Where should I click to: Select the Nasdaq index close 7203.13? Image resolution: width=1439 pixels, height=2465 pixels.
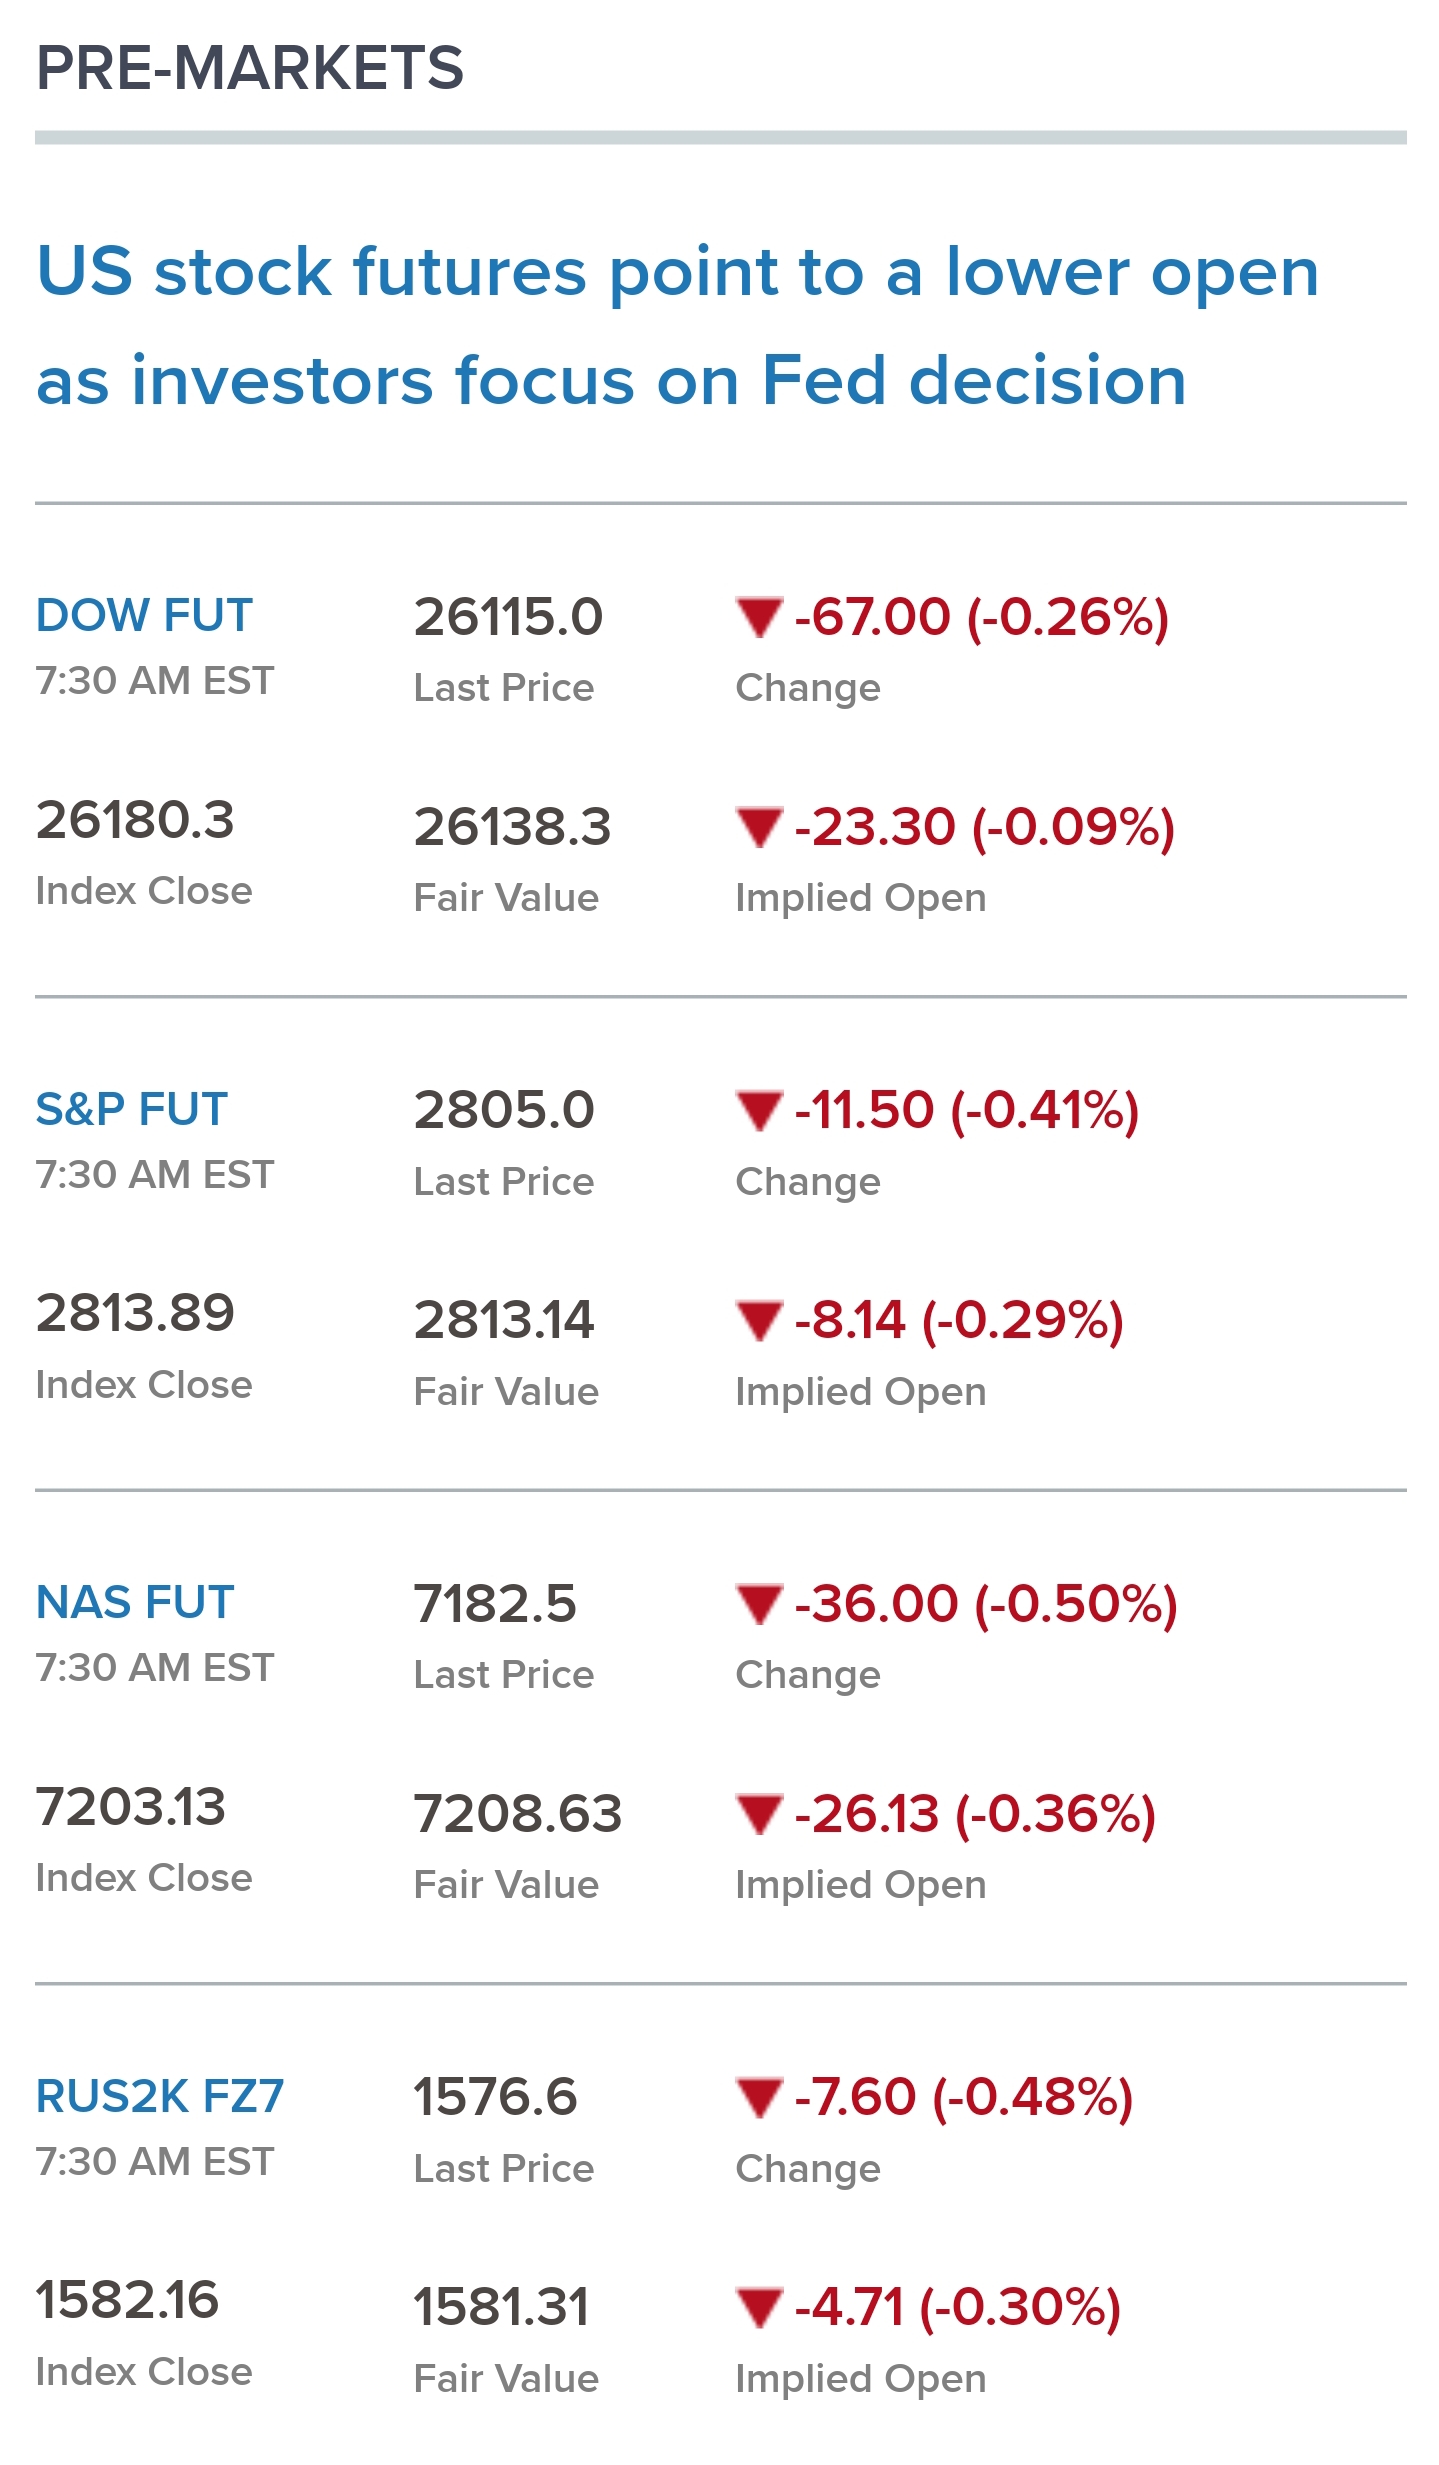[131, 1807]
